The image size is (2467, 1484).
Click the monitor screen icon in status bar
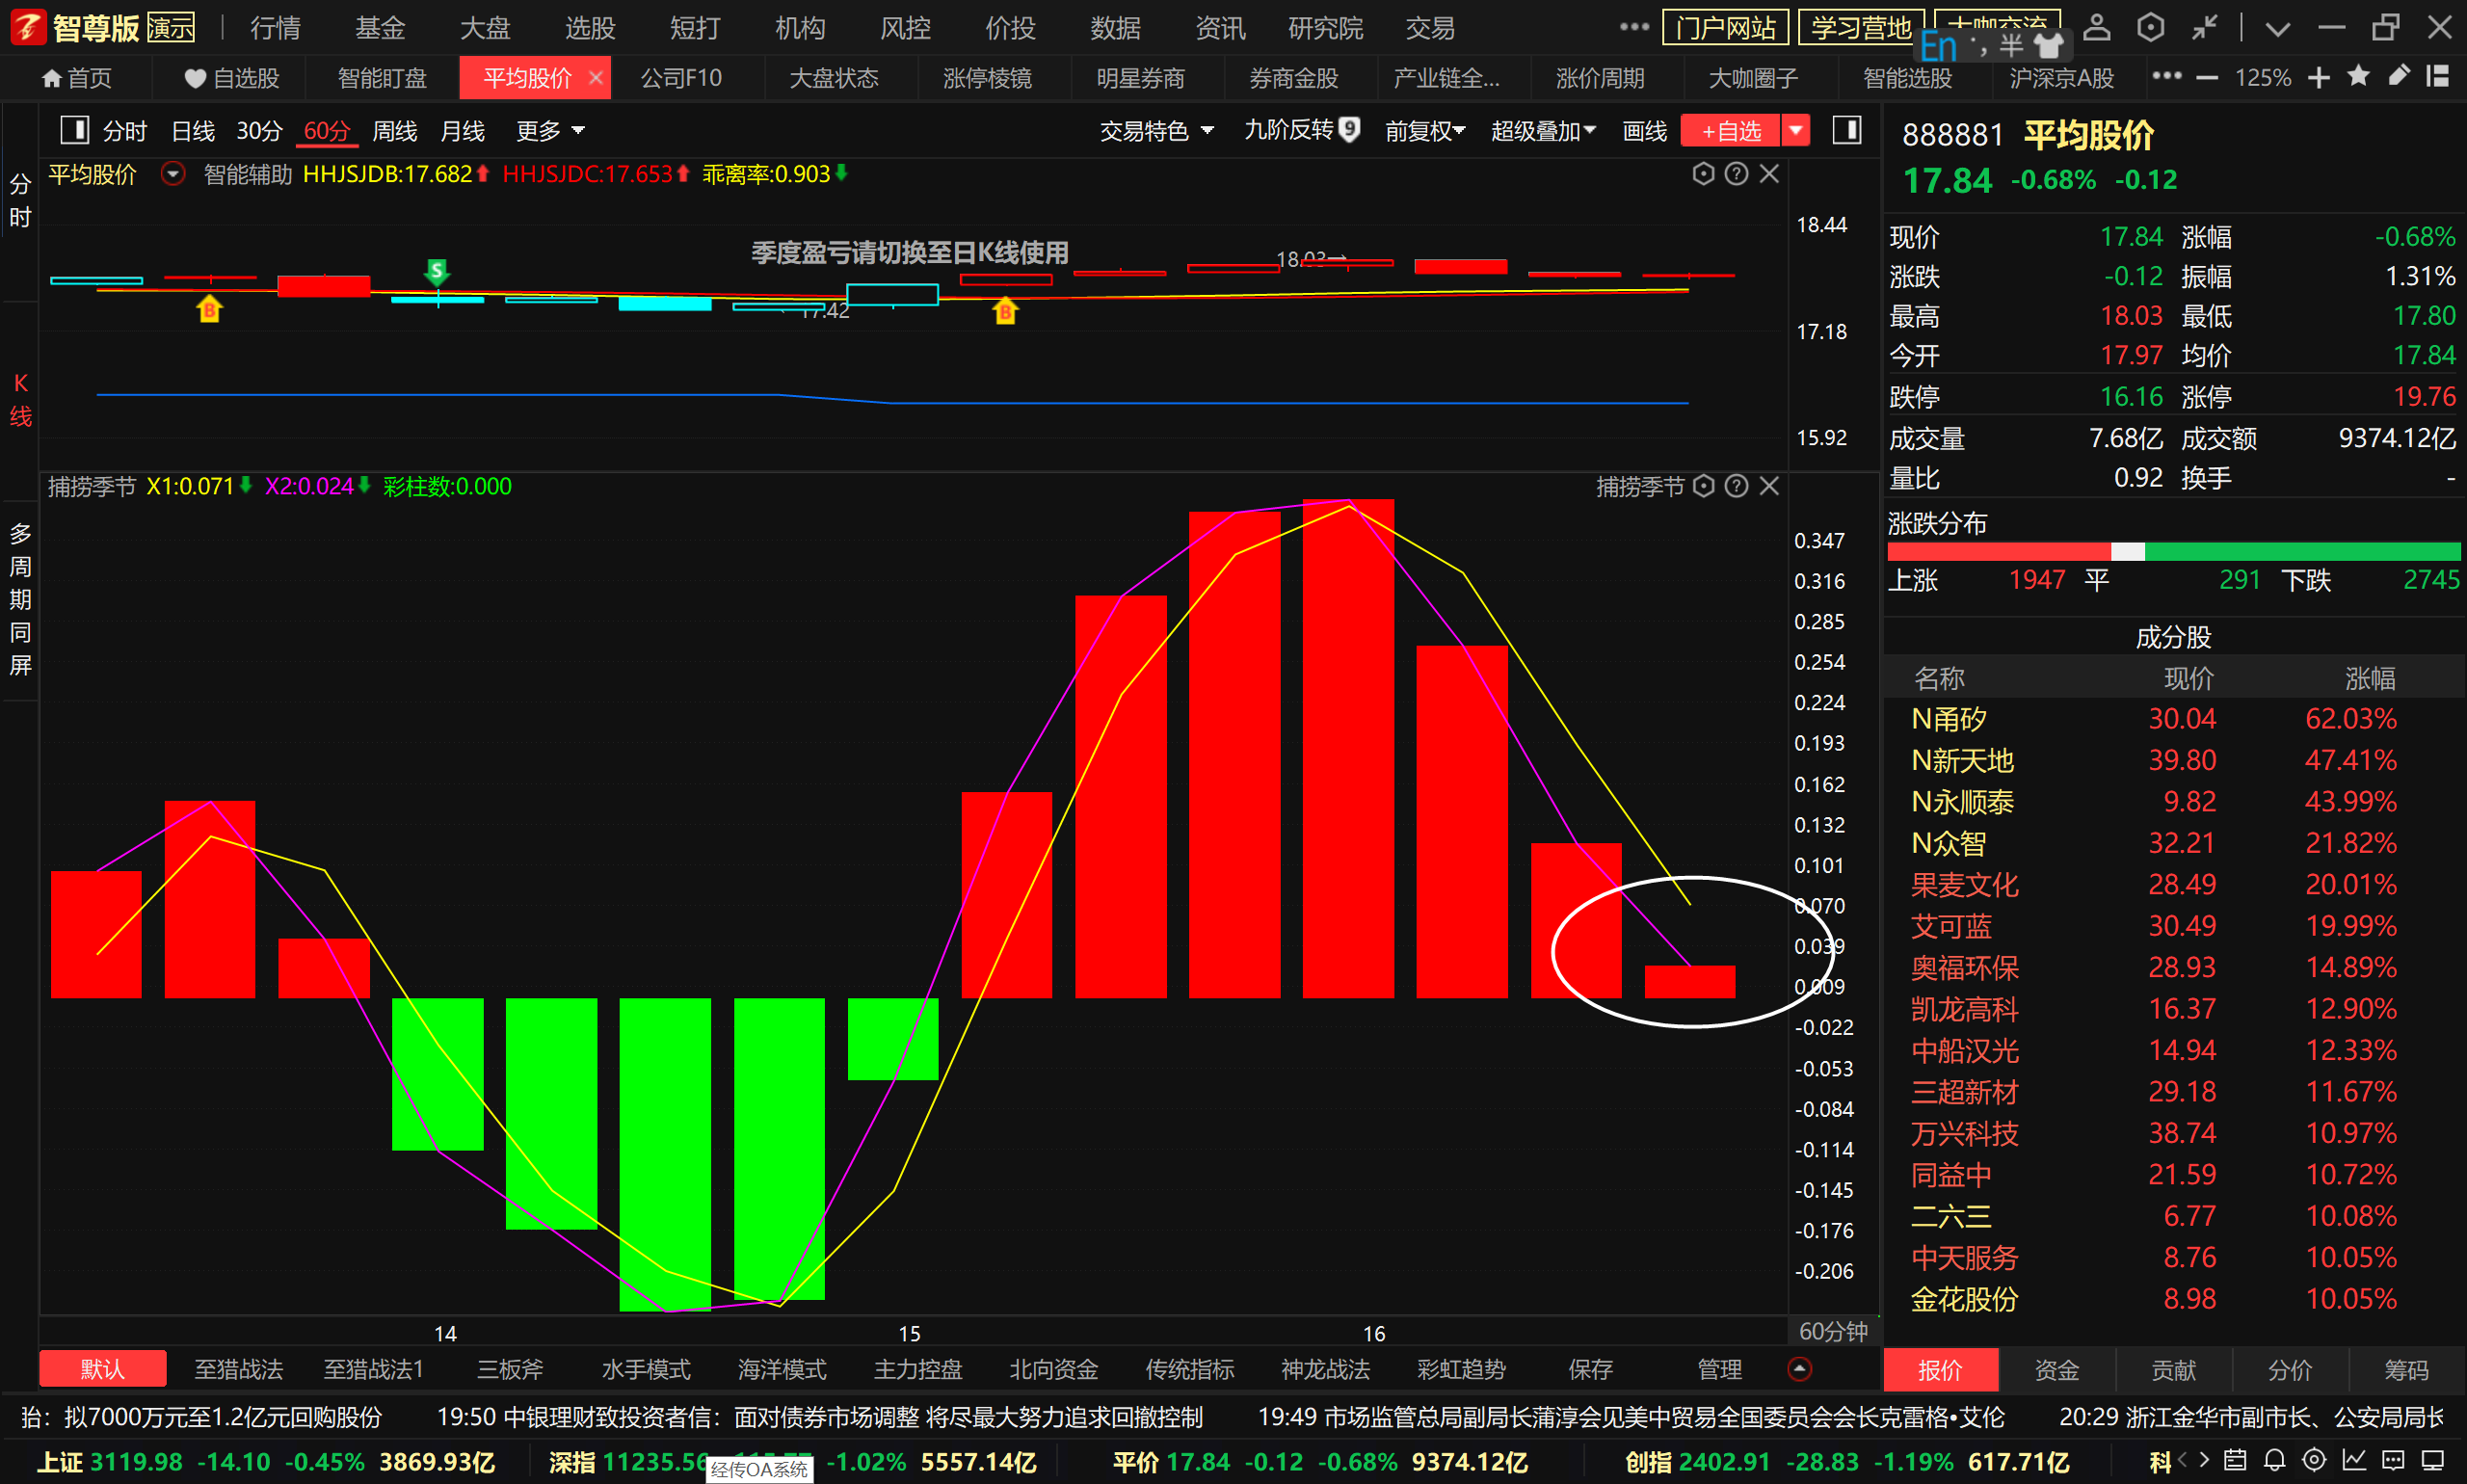2433,1461
